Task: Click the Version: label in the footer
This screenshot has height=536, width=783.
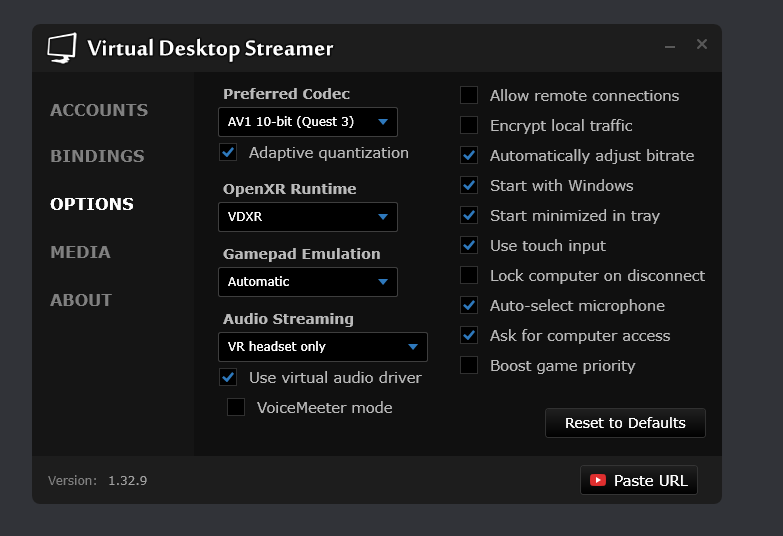Action: coord(72,481)
